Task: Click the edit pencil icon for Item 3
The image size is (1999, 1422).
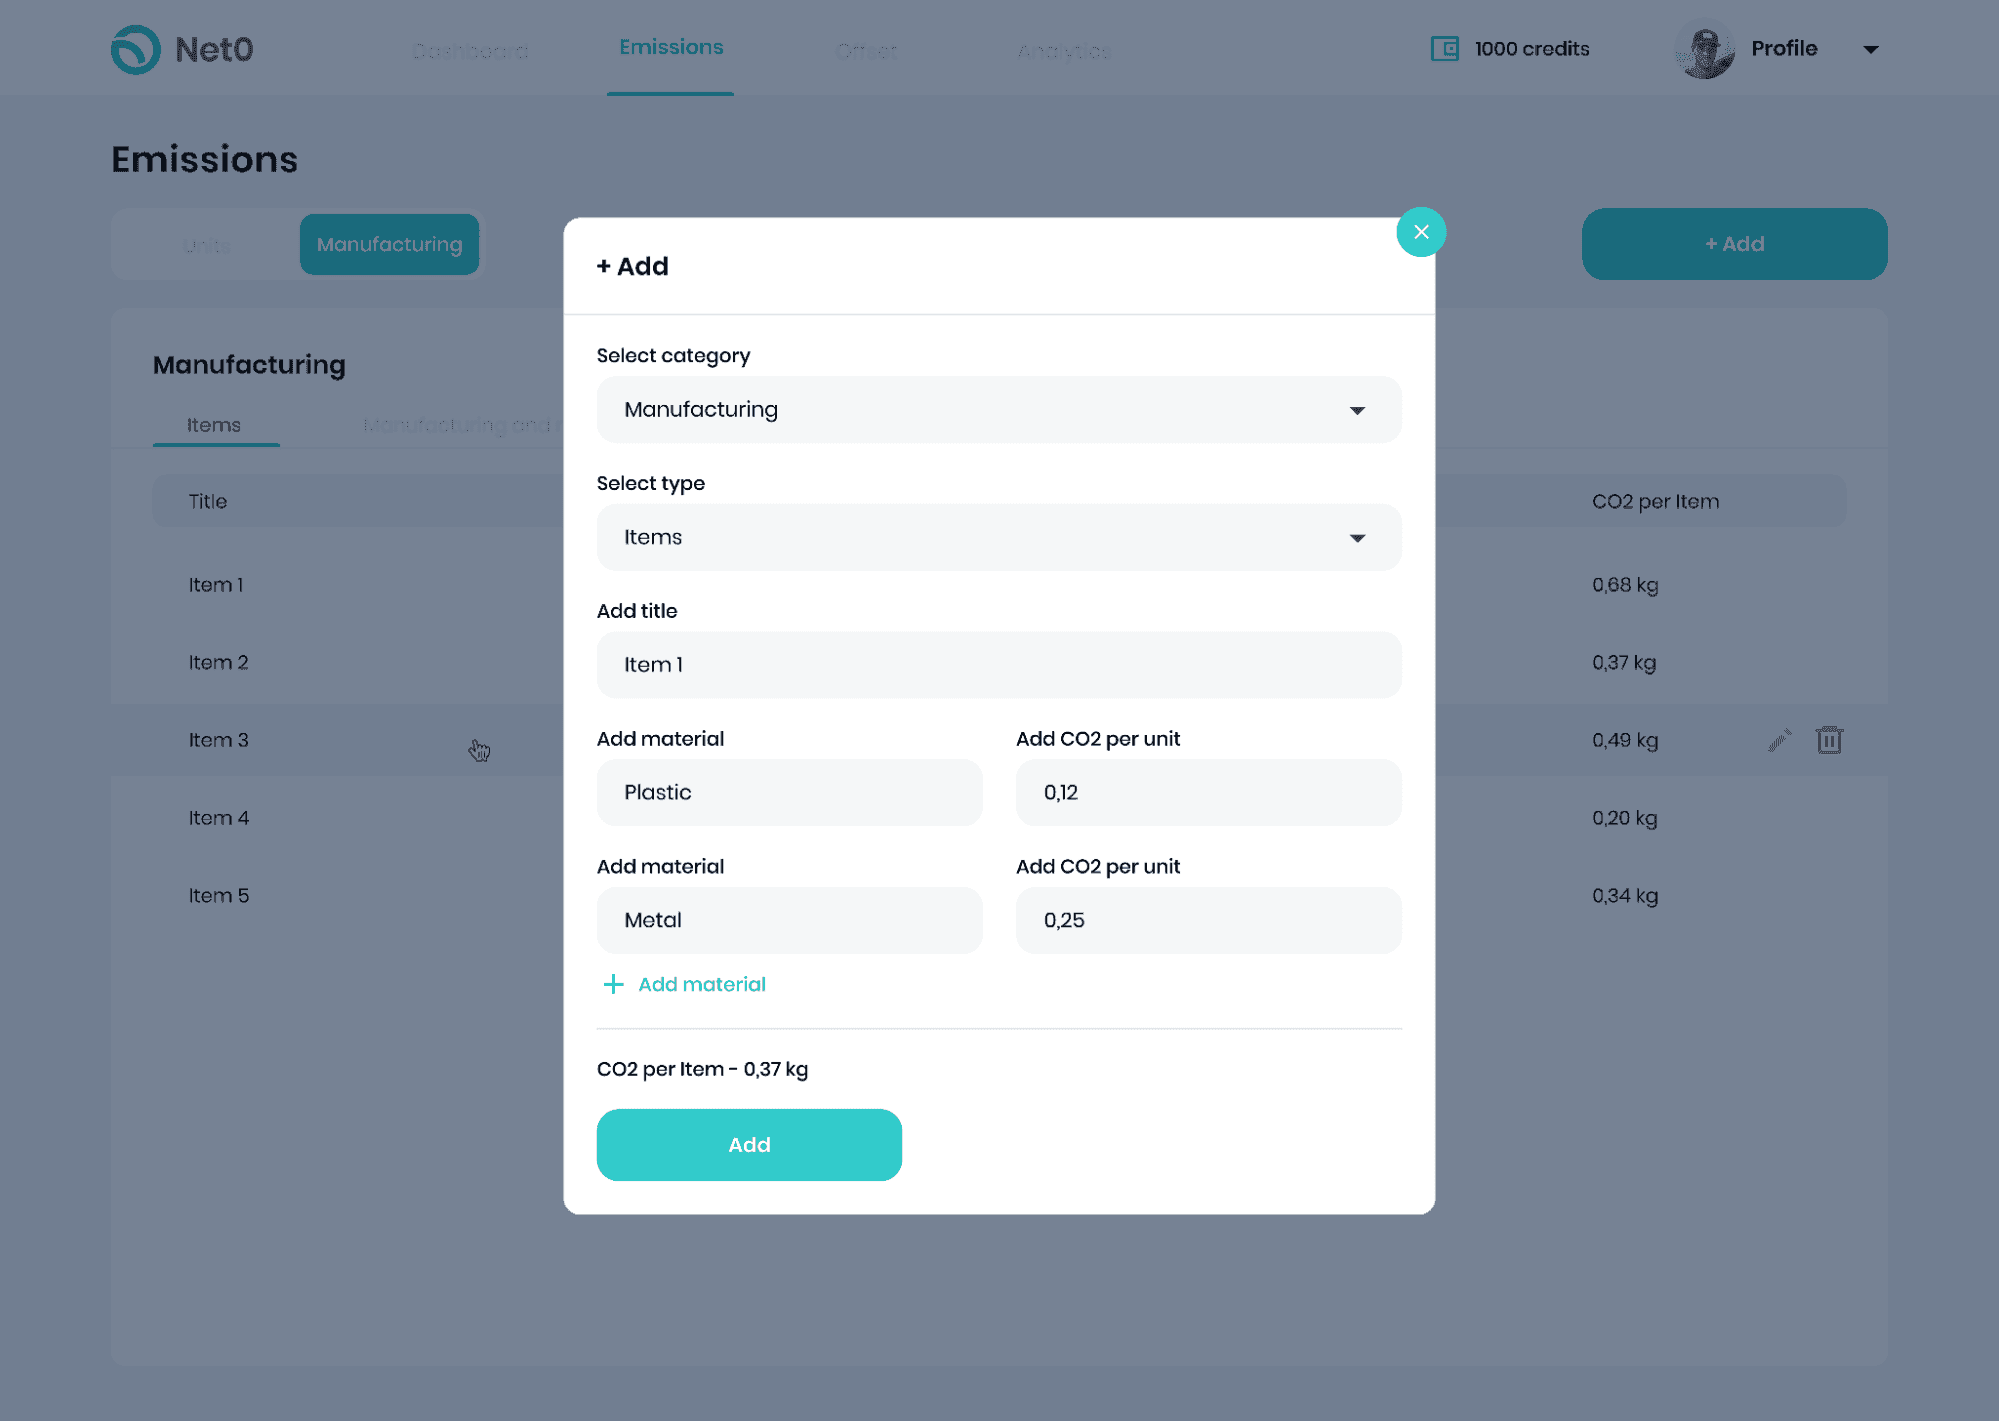Action: pyautogui.click(x=1779, y=740)
